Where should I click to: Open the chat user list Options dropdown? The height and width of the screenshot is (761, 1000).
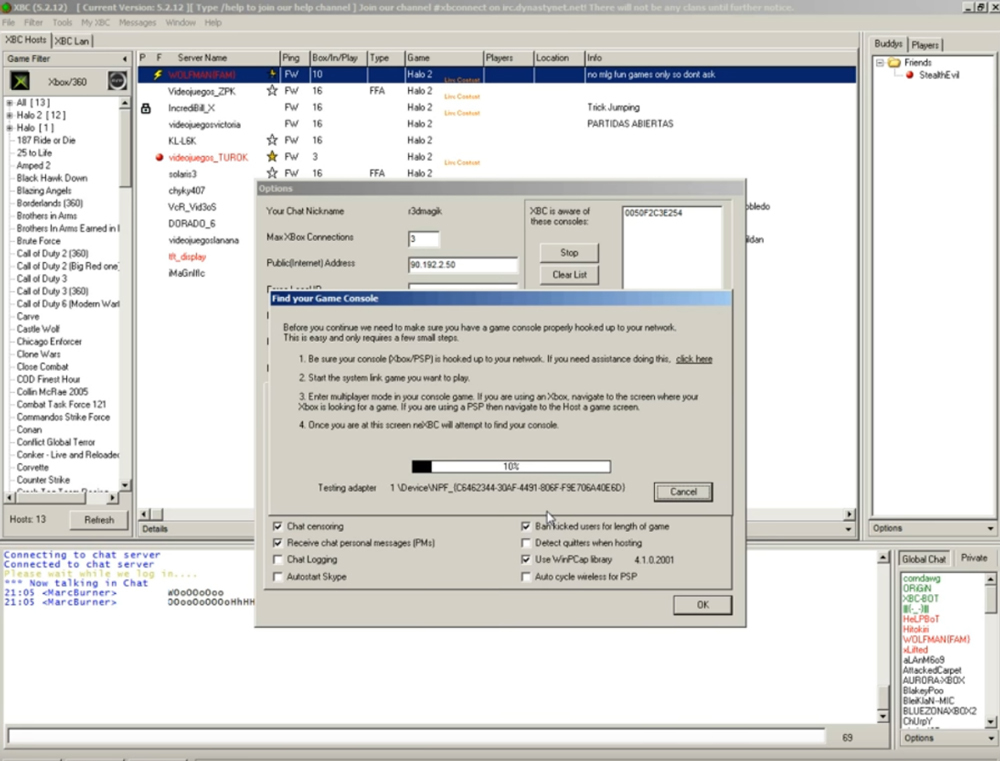[990, 738]
